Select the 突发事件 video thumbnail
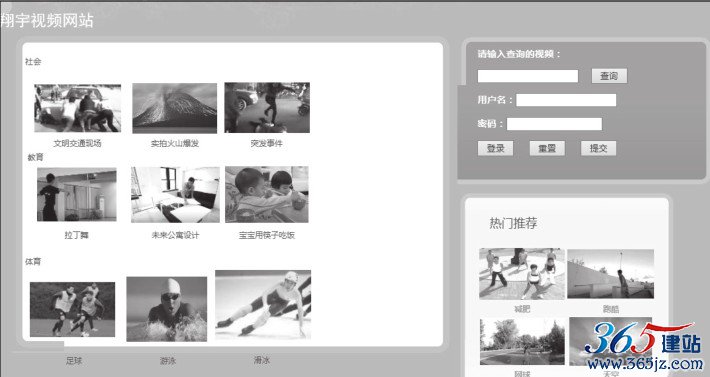 [267, 107]
